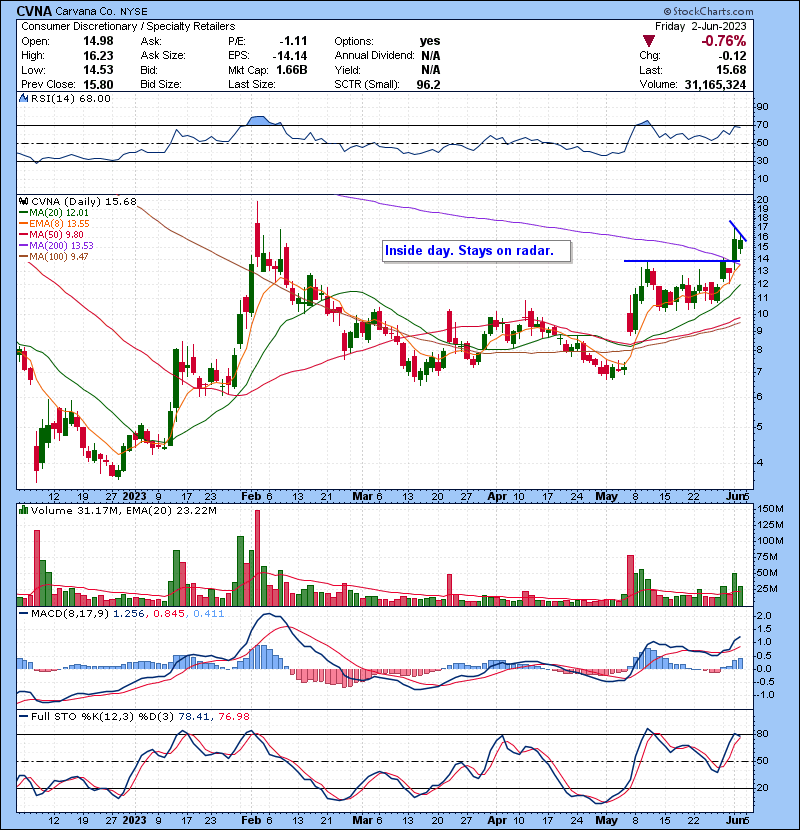Click the MA(50) 9.80 legend entry
The width and height of the screenshot is (800, 830).
tap(51, 234)
